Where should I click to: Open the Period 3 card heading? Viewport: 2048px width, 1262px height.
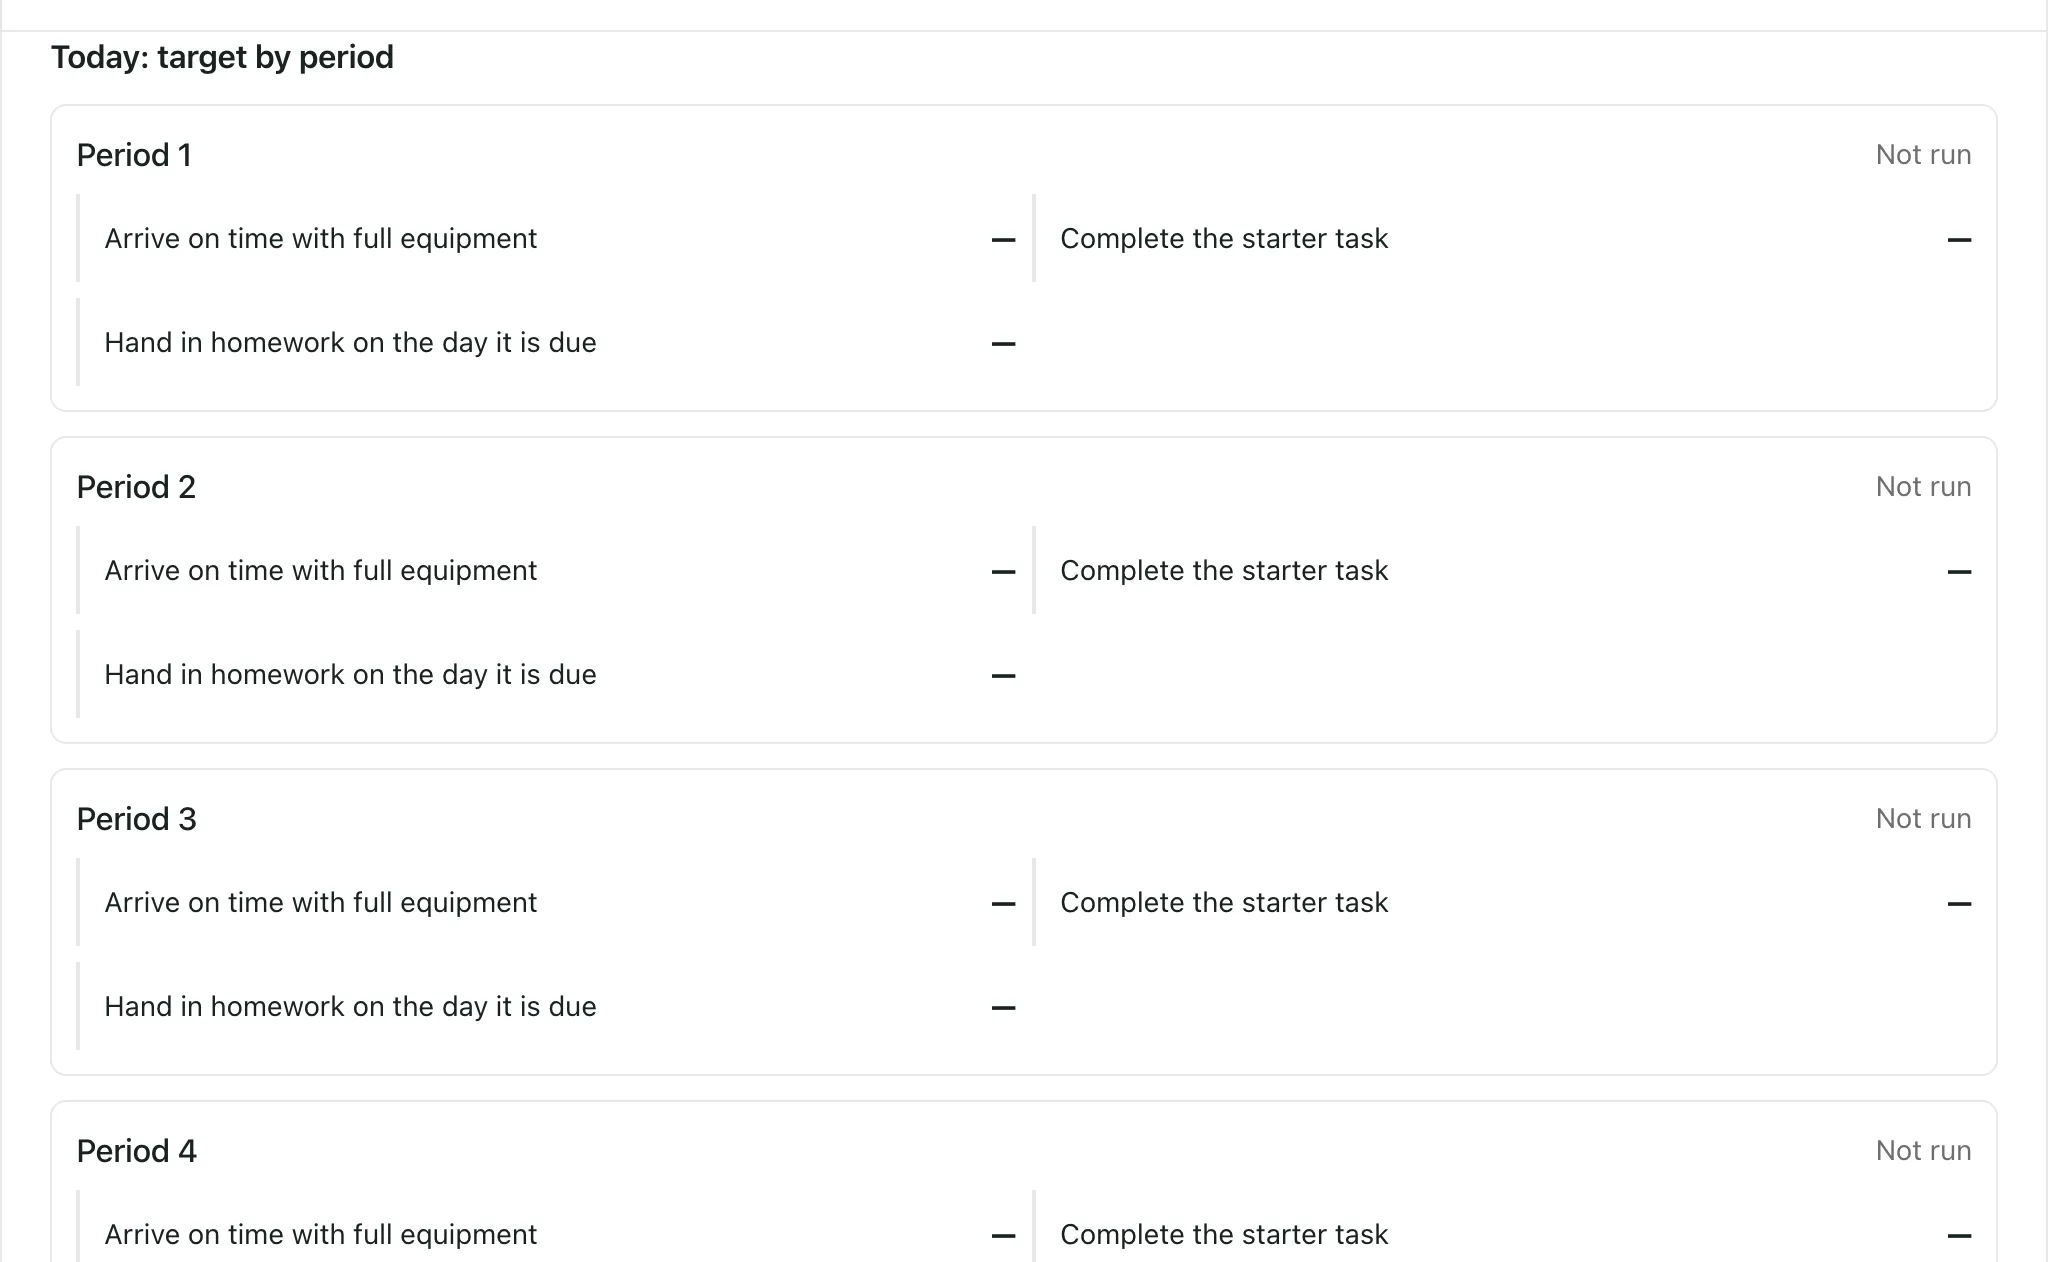(x=136, y=819)
